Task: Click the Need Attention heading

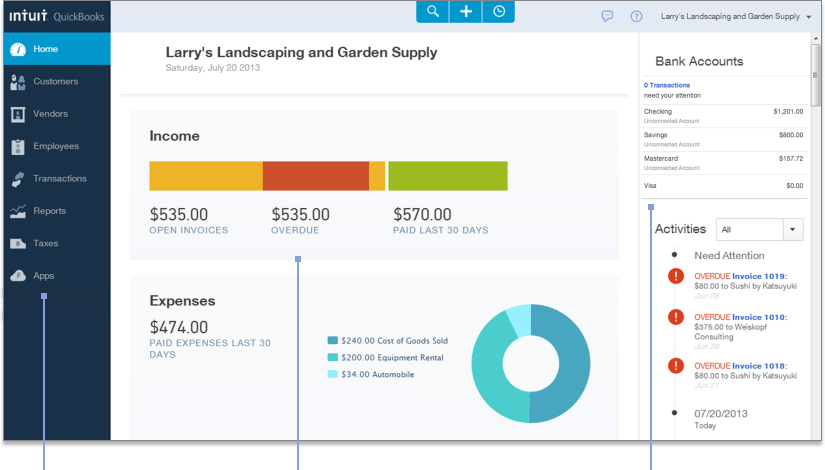Action: [x=729, y=256]
